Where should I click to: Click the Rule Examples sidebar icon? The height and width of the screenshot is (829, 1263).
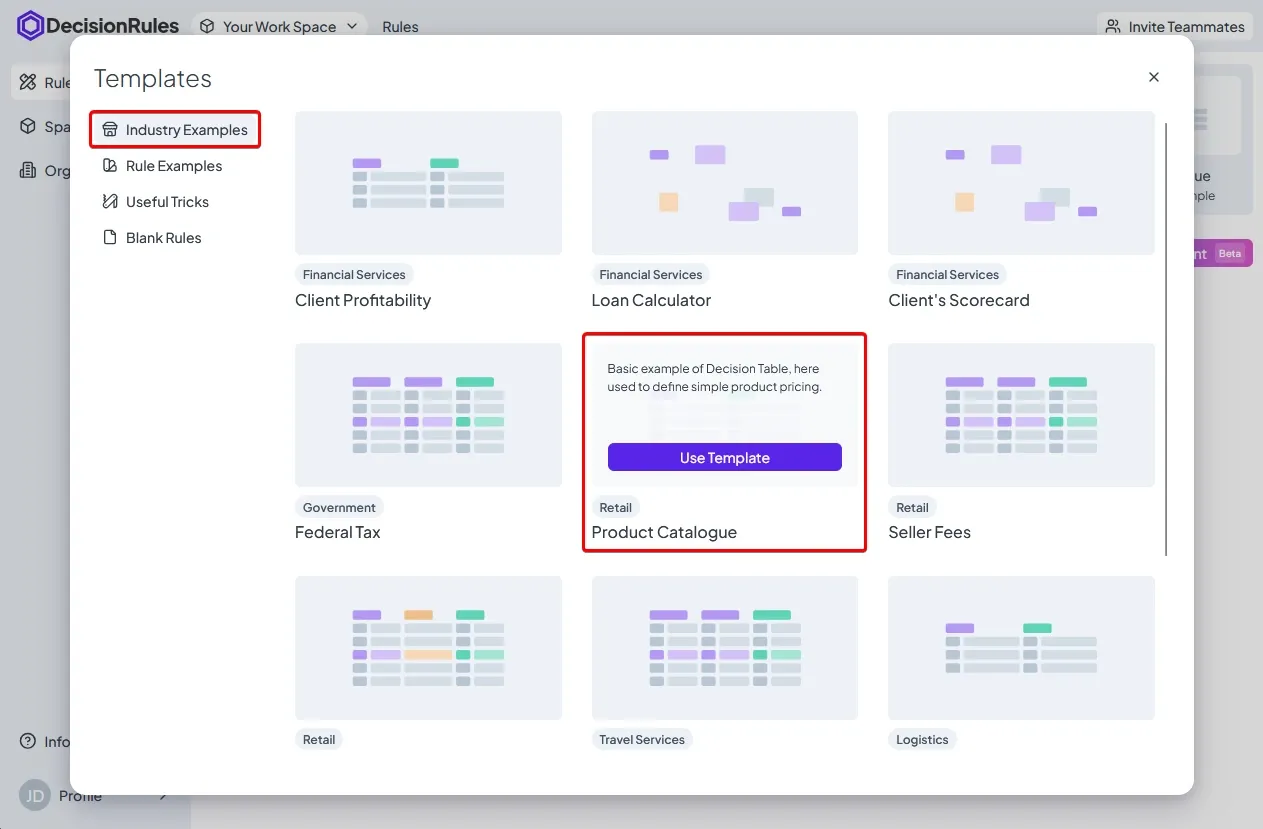coord(110,166)
